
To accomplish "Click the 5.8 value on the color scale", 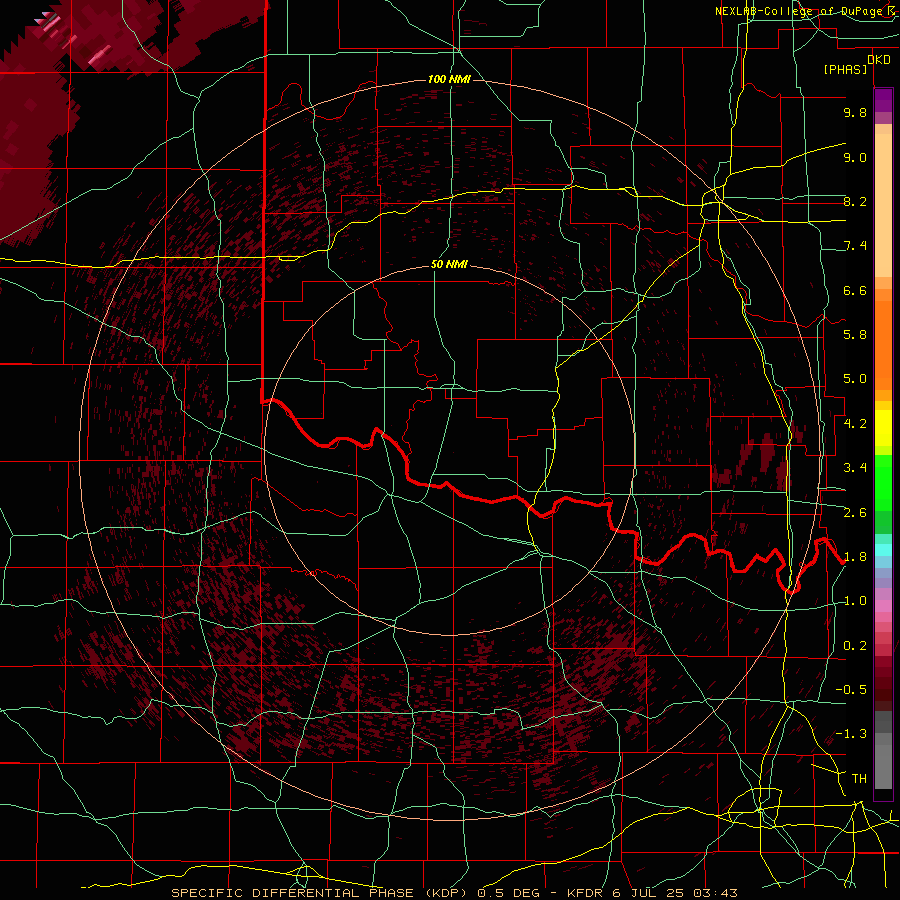I will point(855,335).
